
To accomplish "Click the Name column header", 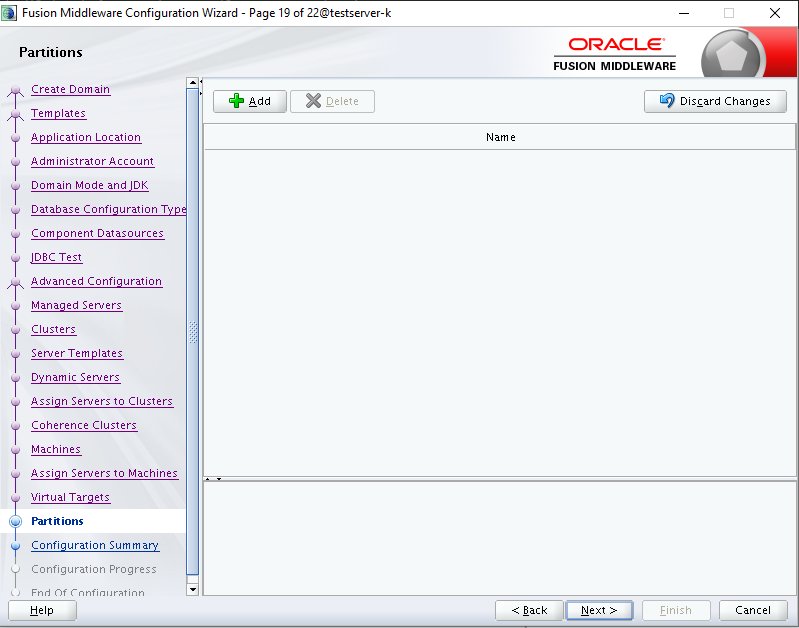I will pyautogui.click(x=500, y=137).
